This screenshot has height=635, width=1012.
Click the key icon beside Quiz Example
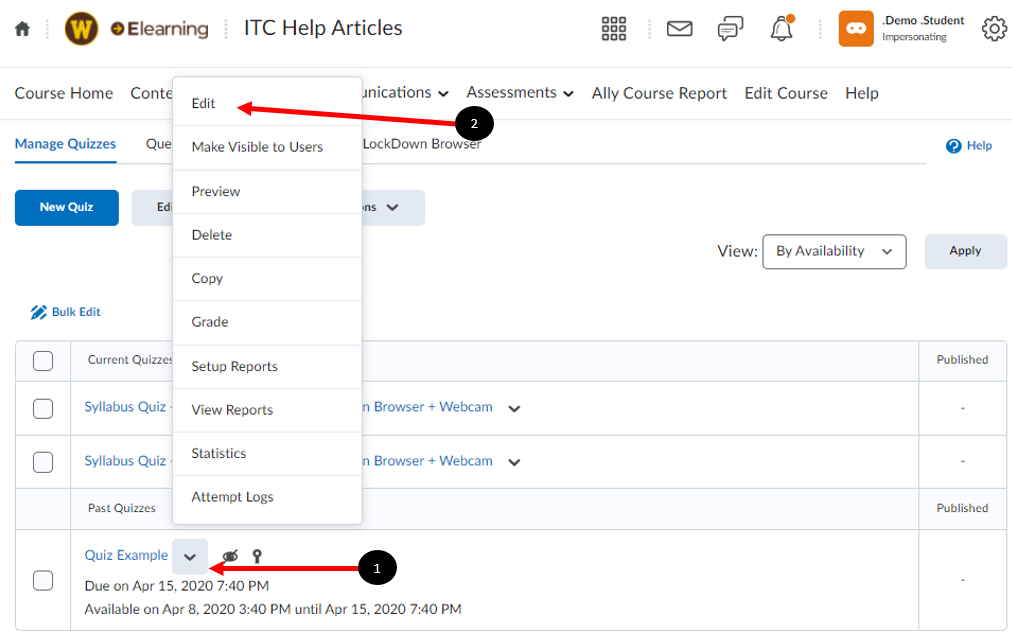pyautogui.click(x=257, y=556)
